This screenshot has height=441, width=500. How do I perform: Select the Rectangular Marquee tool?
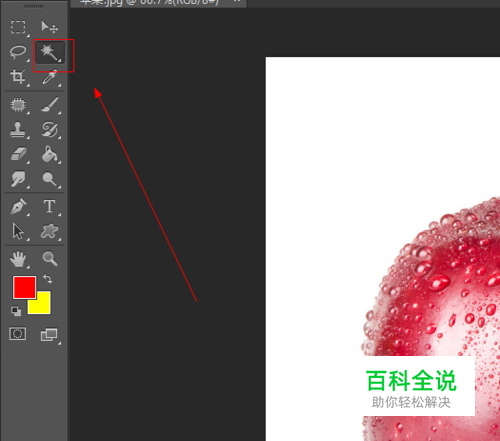18,27
